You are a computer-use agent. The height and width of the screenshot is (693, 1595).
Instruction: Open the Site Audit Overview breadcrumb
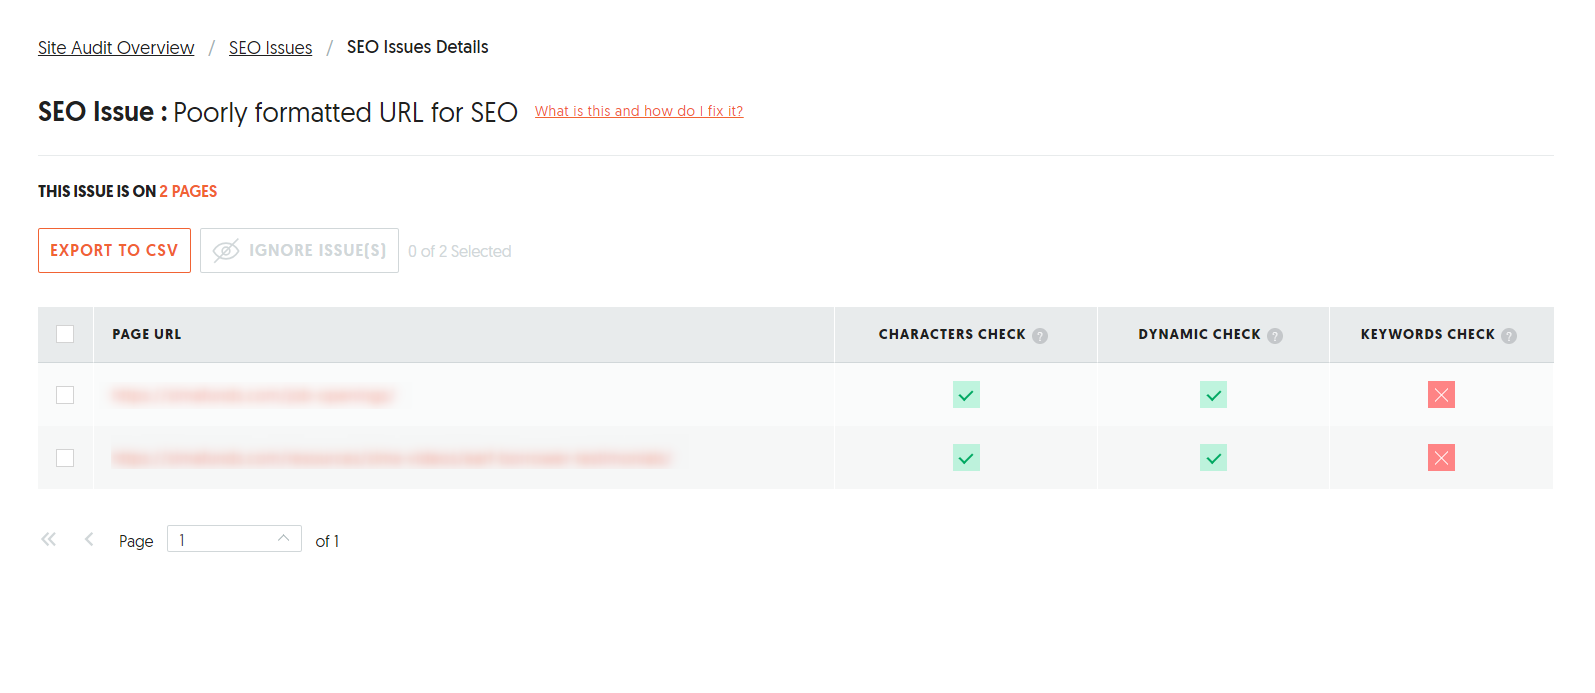[116, 48]
